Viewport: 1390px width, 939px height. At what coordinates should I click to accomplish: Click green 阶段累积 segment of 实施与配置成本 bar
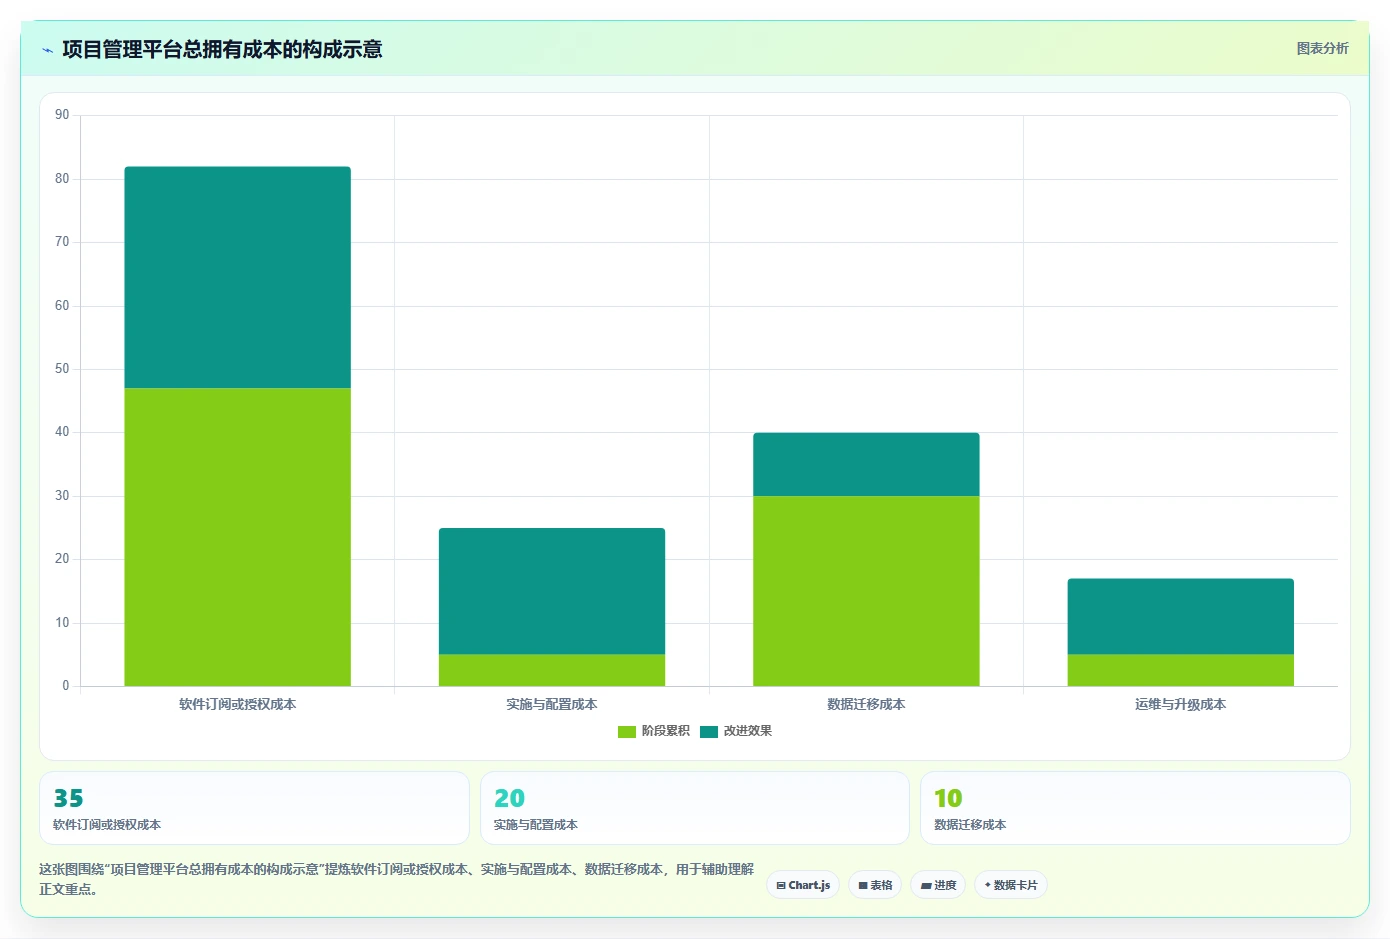[552, 670]
